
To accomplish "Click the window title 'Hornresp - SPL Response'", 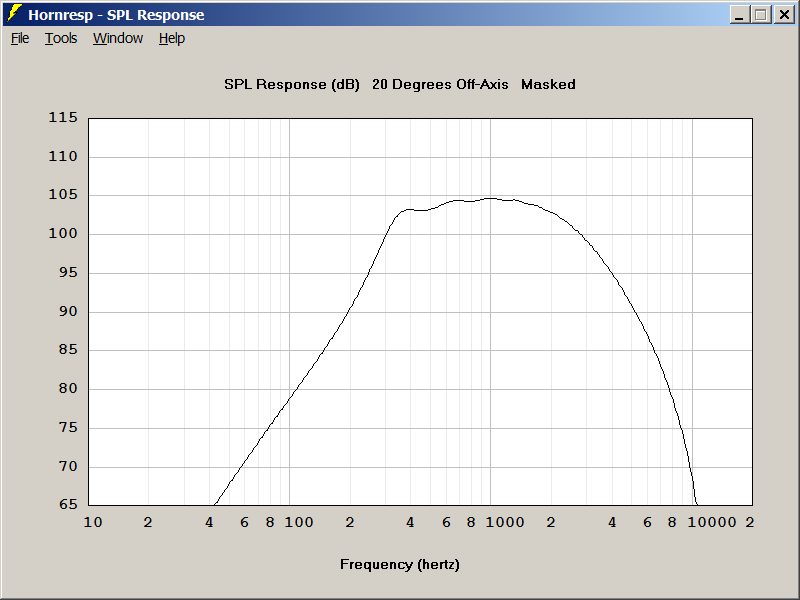I will click(x=116, y=15).
